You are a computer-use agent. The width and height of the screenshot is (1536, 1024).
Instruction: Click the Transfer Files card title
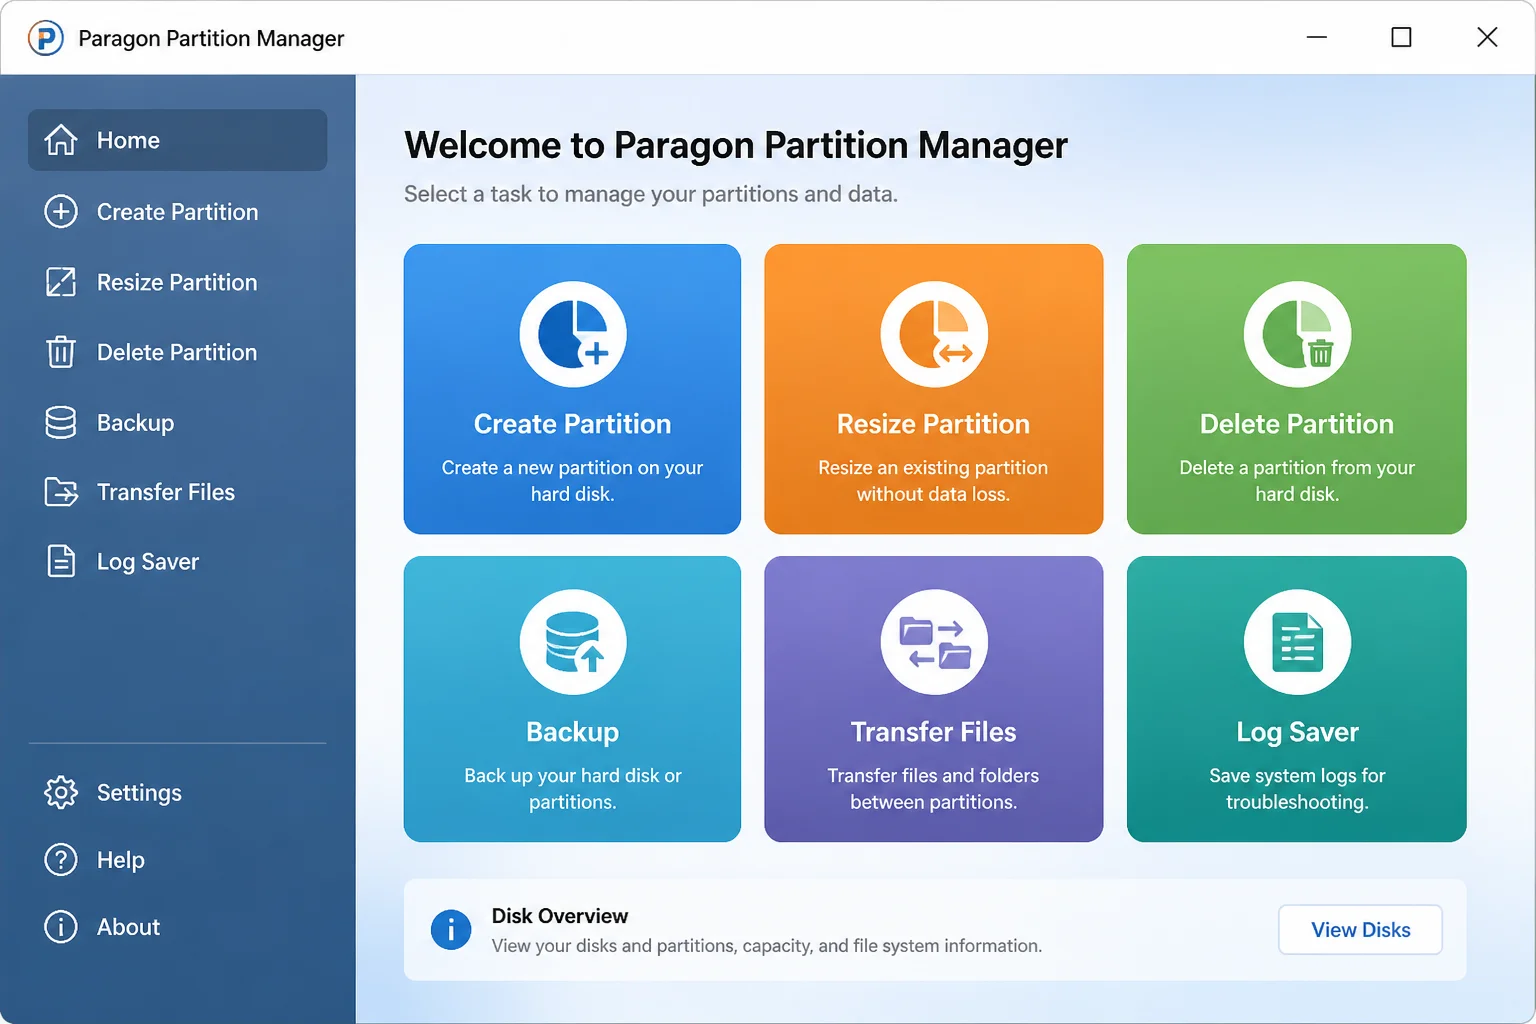point(933,732)
